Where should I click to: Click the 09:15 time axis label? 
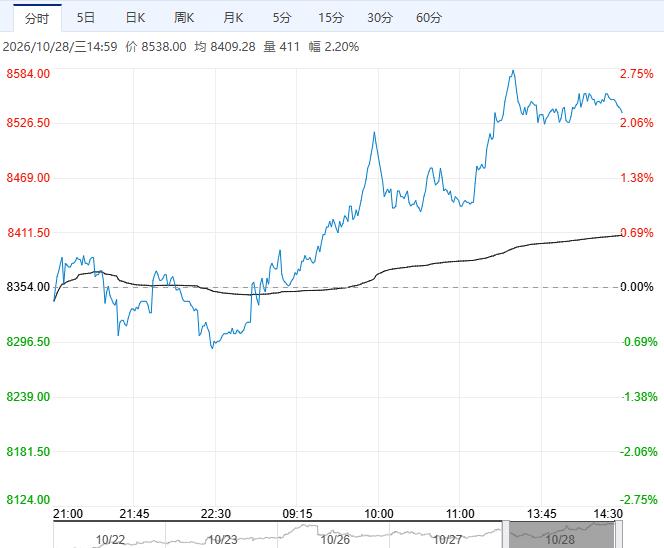[297, 514]
